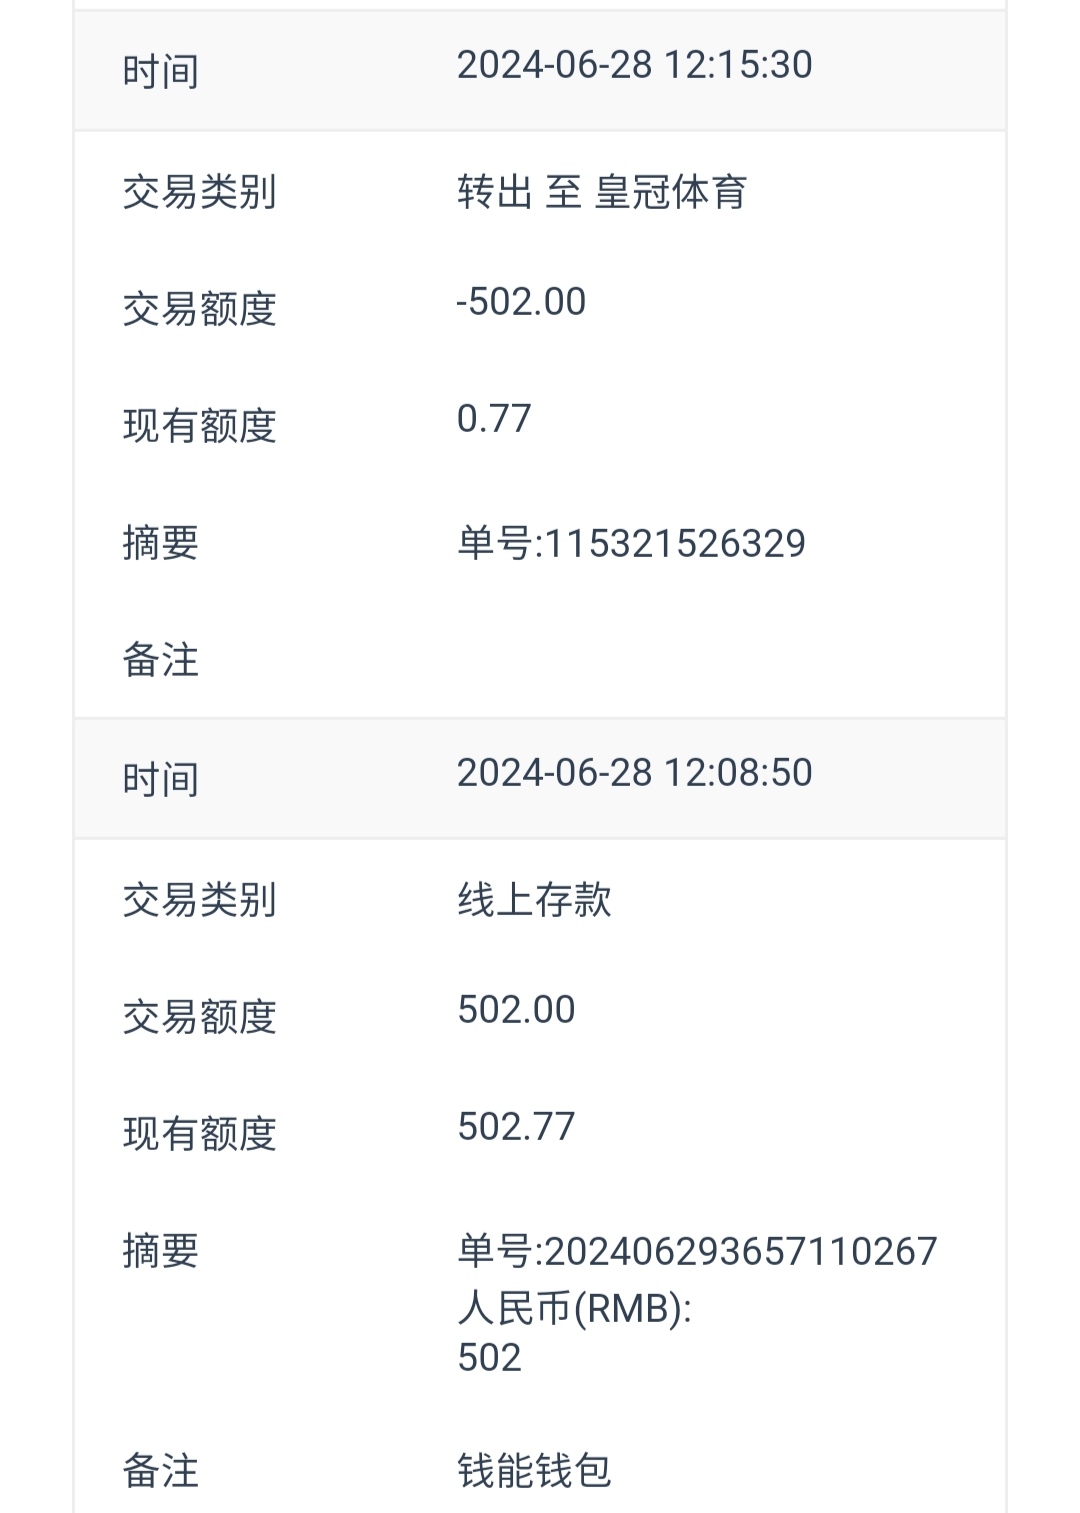1080x1513 pixels.
Task: Tap the 交易类别 label beside 线上存款
Action: point(199,899)
